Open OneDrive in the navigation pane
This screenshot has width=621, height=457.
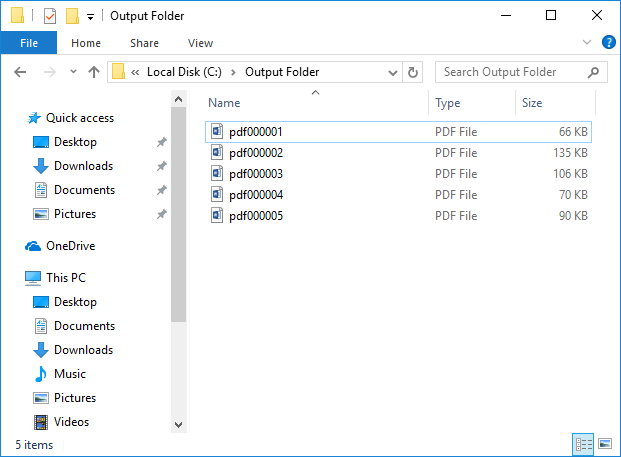[x=70, y=246]
